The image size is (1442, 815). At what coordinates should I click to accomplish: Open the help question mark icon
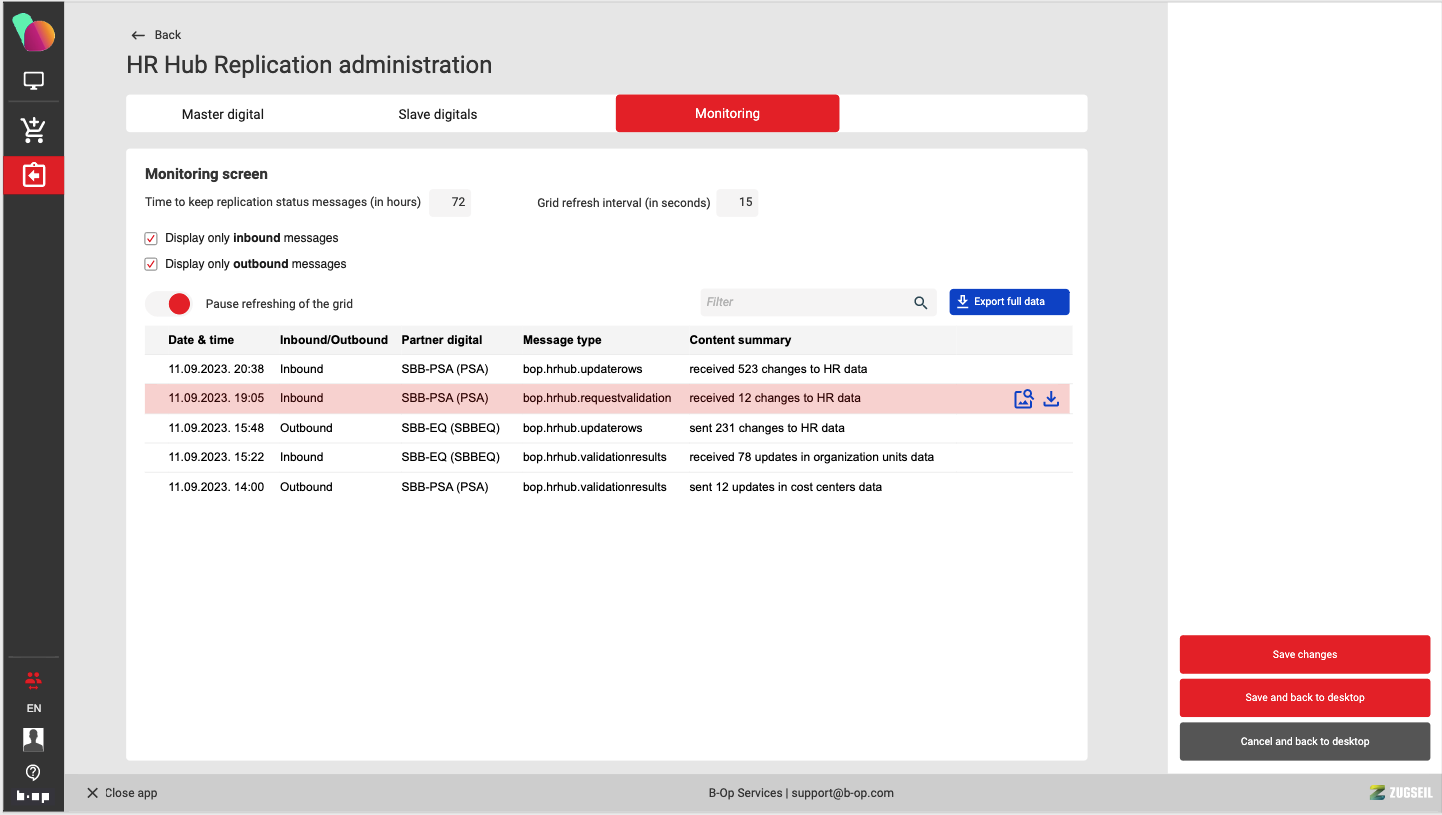[x=33, y=772]
